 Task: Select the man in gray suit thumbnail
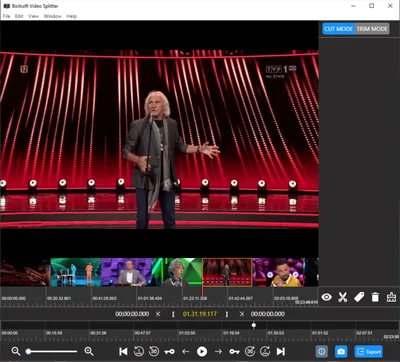point(127,272)
